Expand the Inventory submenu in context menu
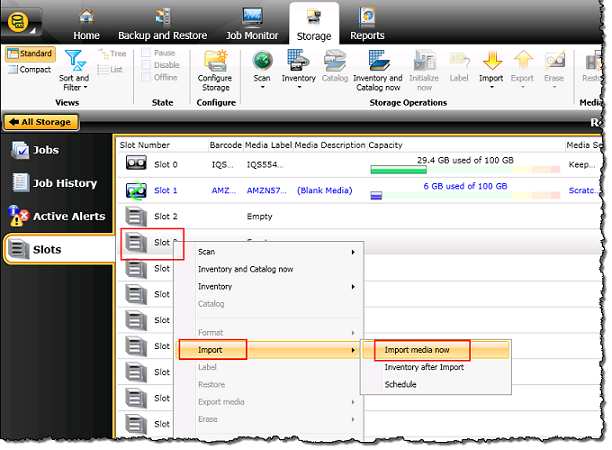This screenshot has height=450, width=612. (275, 287)
